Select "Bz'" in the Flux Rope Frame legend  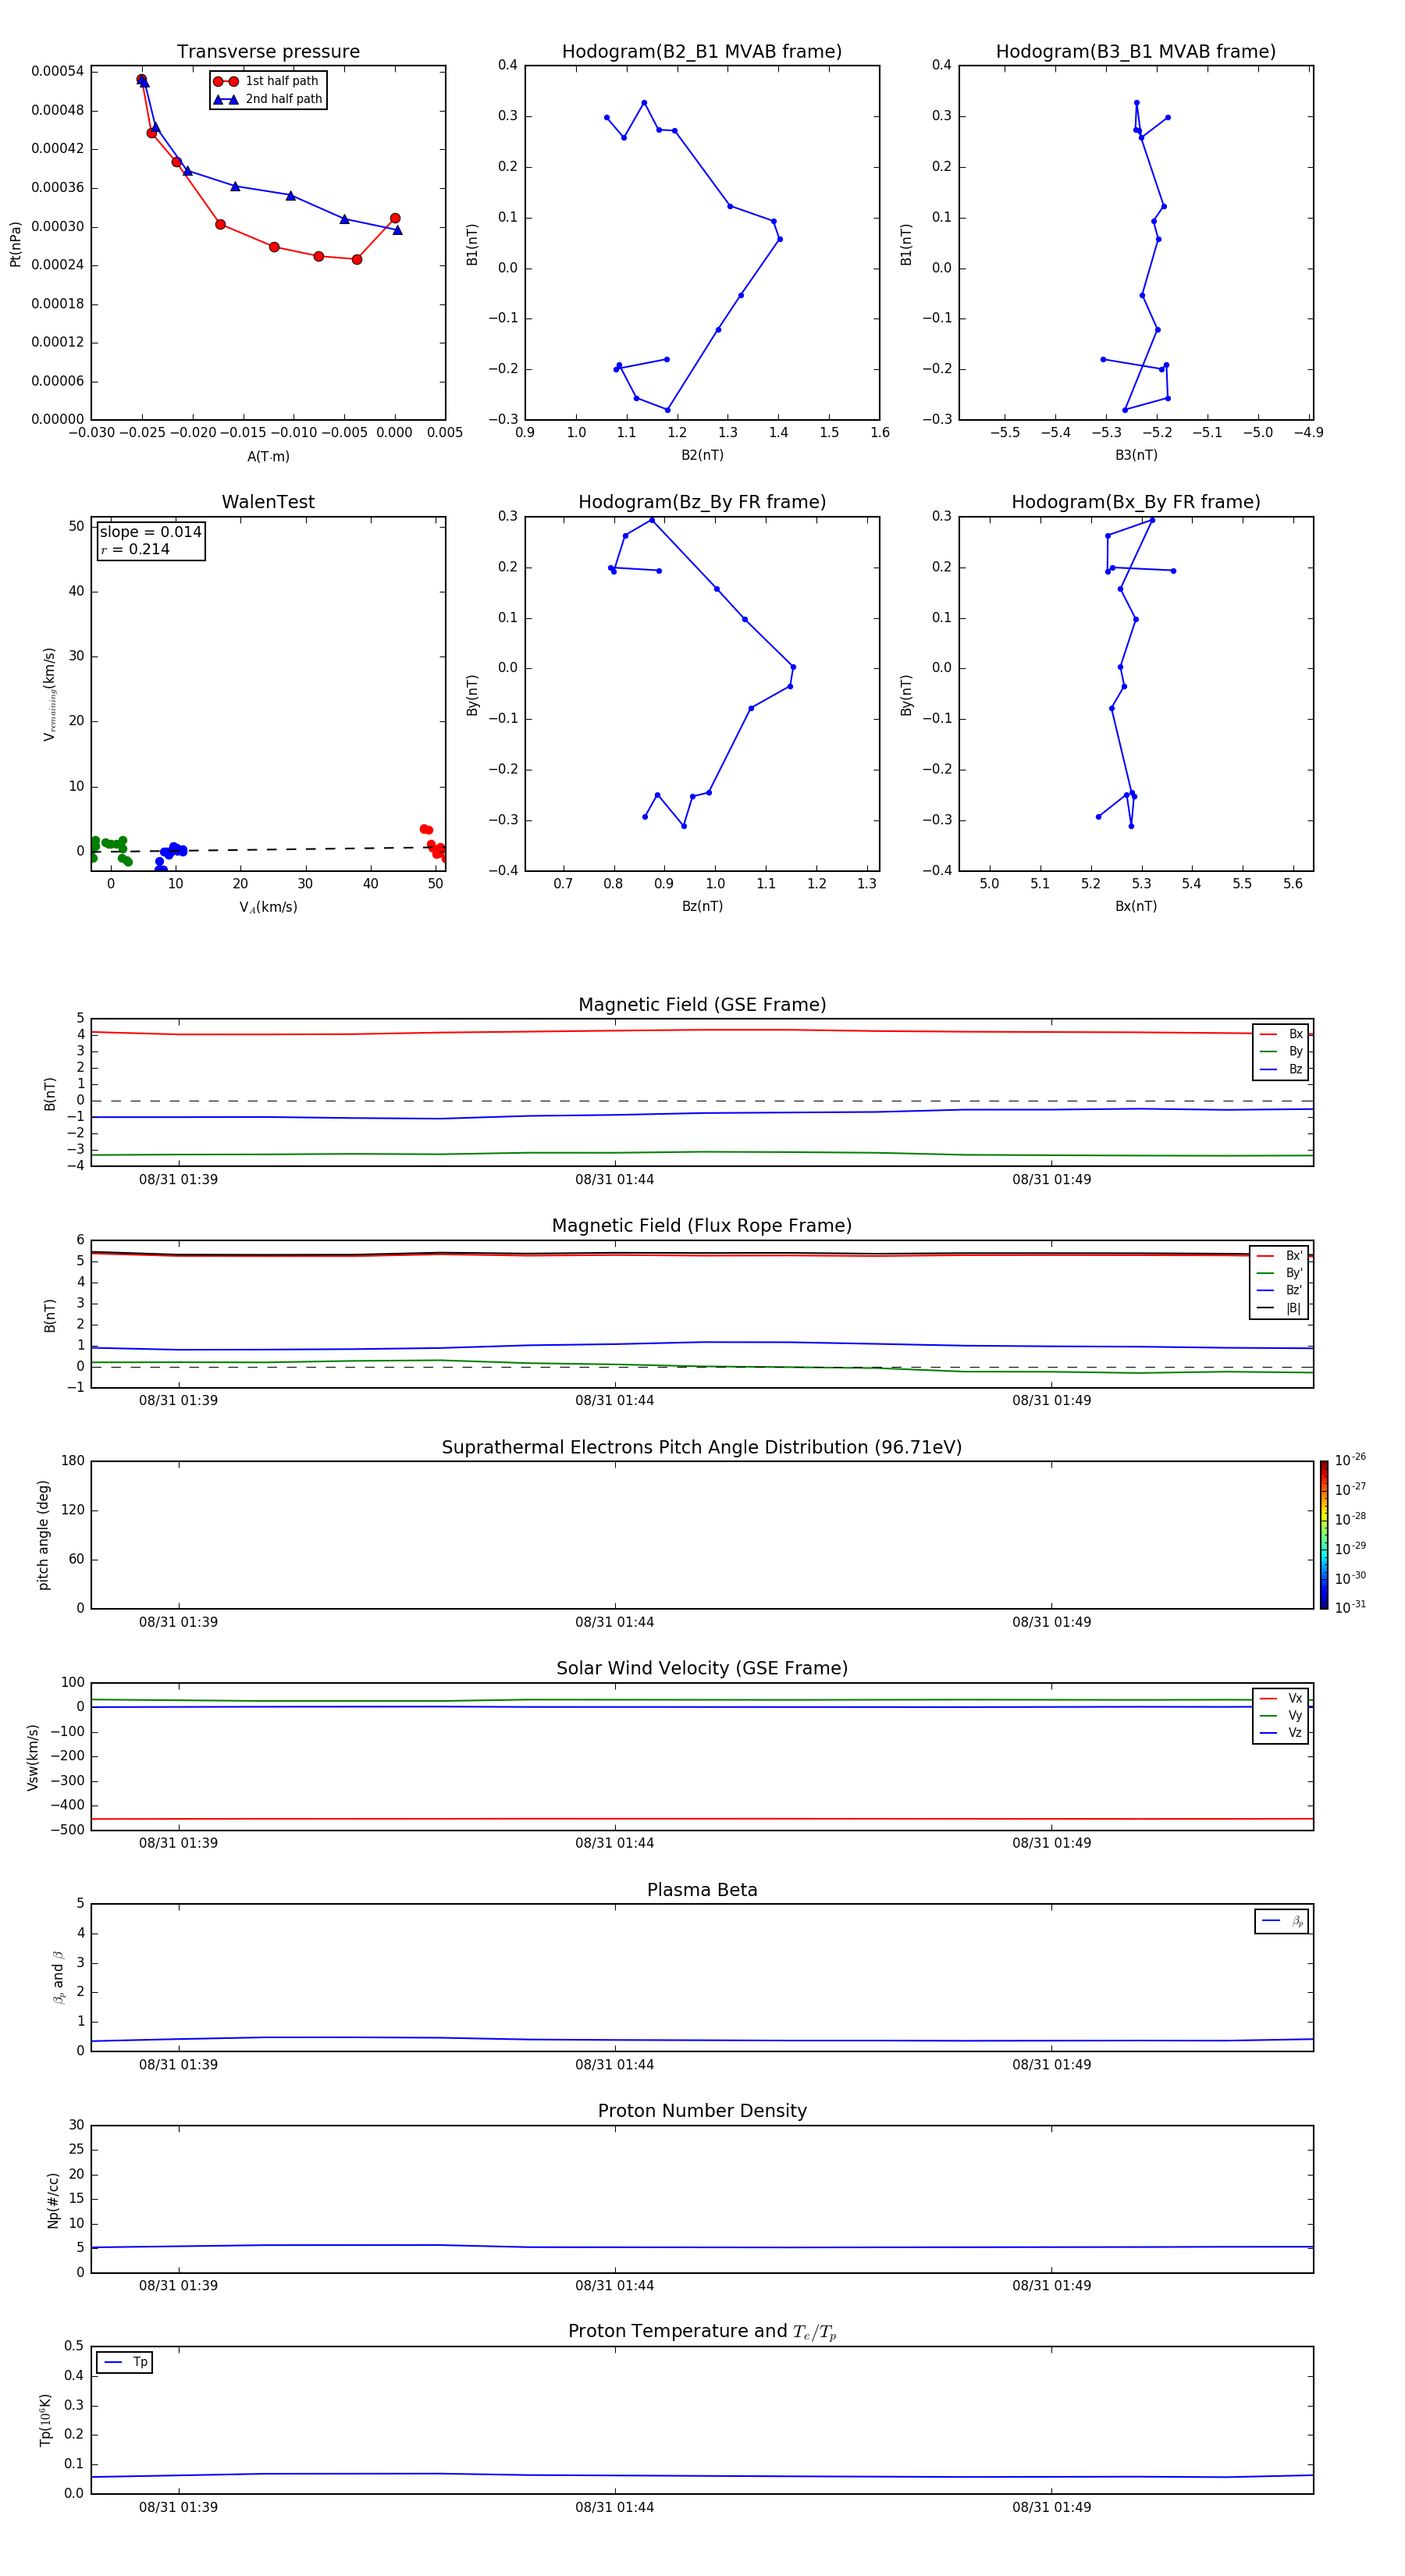point(1279,1290)
